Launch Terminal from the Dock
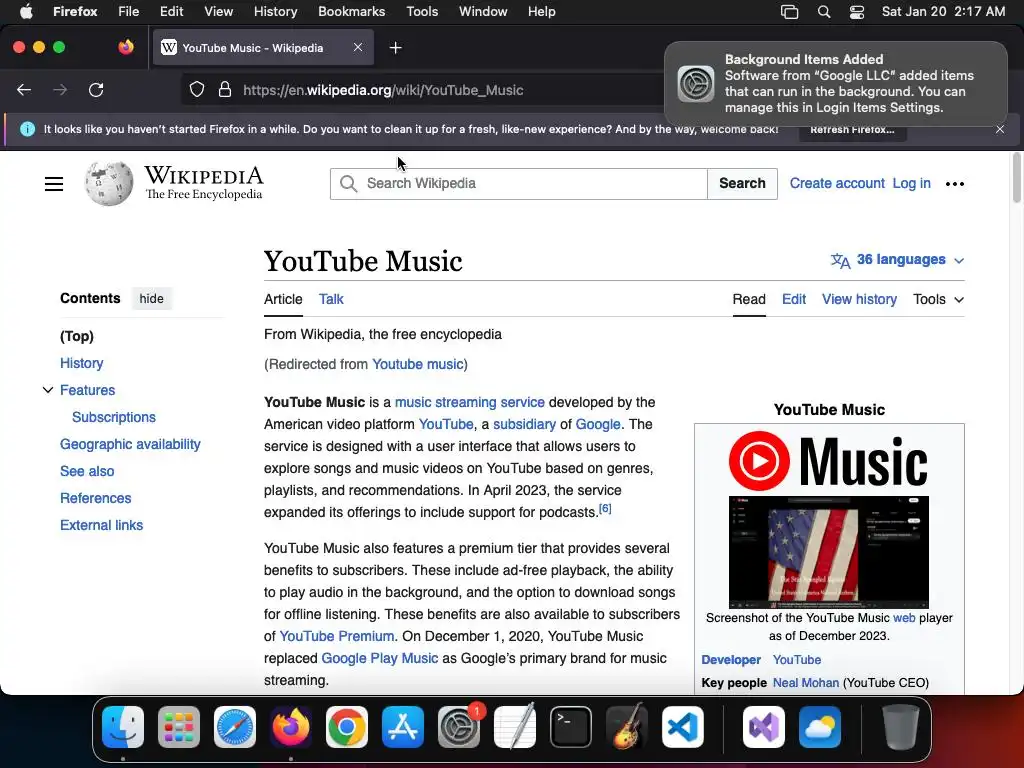This screenshot has width=1024, height=768. pos(571,727)
